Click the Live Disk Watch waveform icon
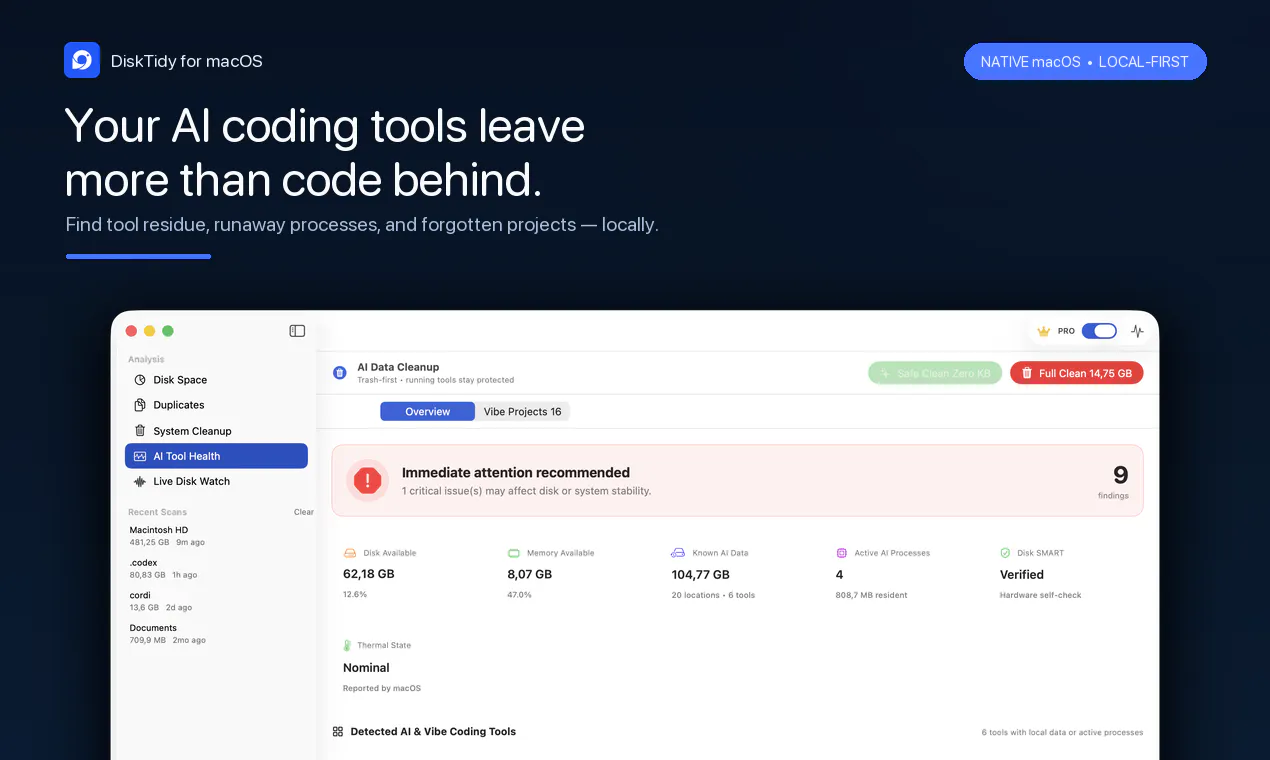The width and height of the screenshot is (1270, 760). 140,481
